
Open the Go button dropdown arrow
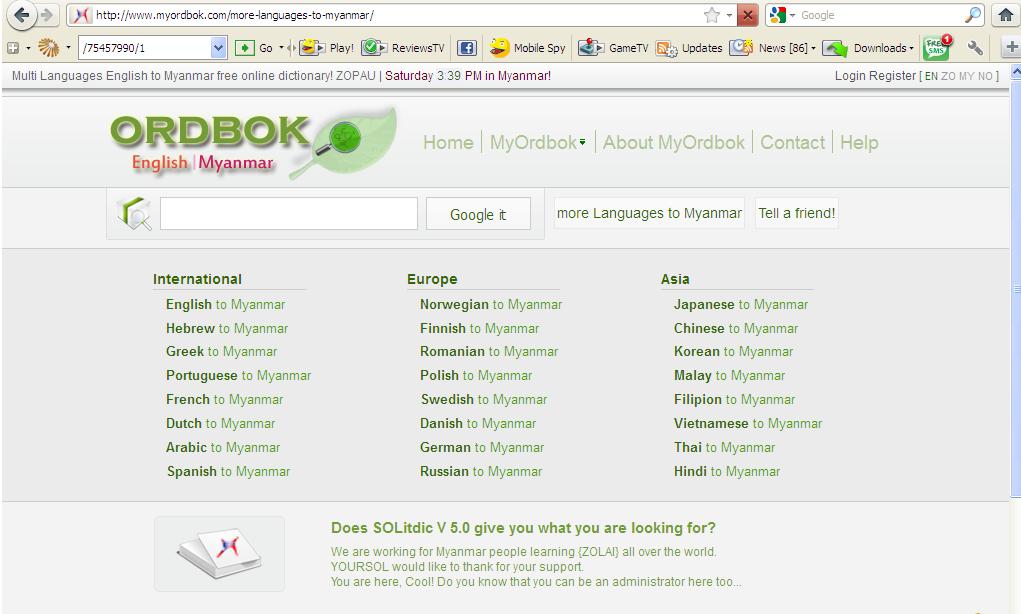pyautogui.click(x=281, y=48)
